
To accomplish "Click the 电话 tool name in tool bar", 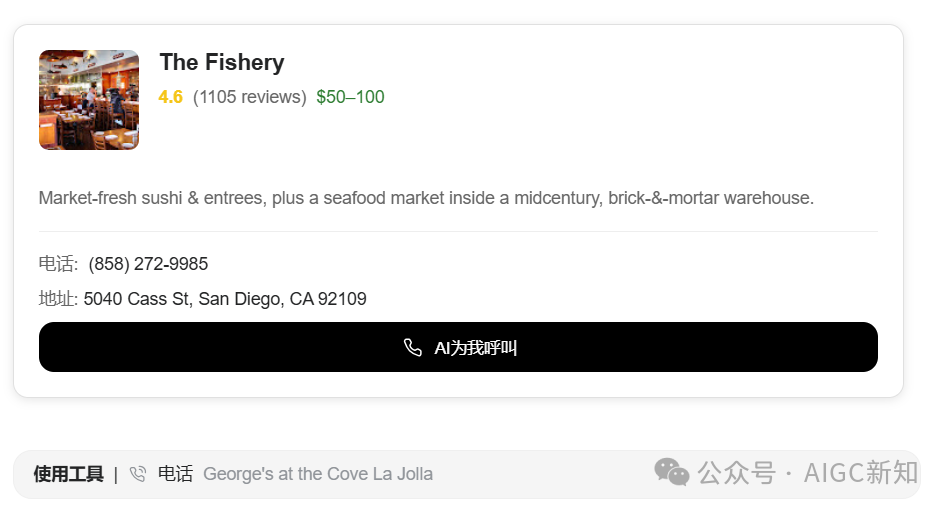I will 176,473.
